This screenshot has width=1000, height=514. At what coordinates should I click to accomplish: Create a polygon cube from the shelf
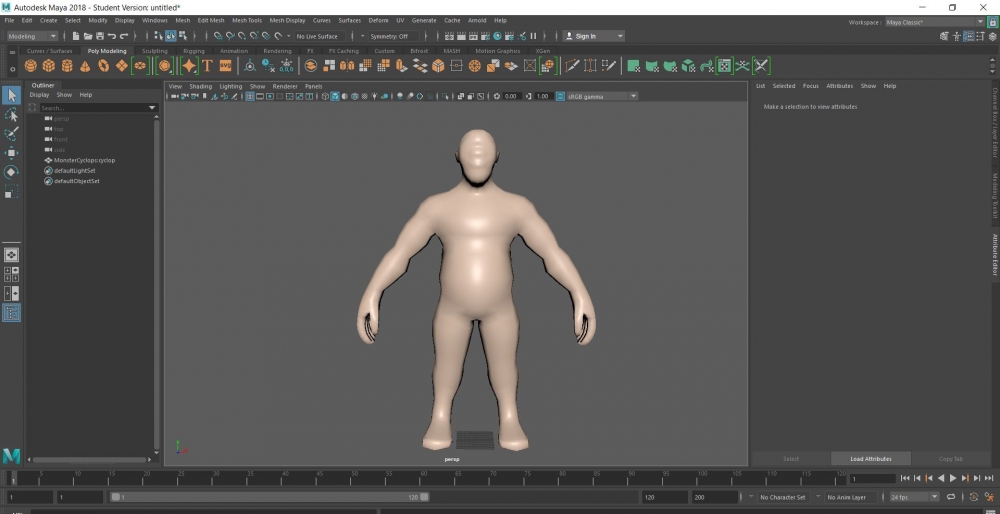pyautogui.click(x=49, y=66)
